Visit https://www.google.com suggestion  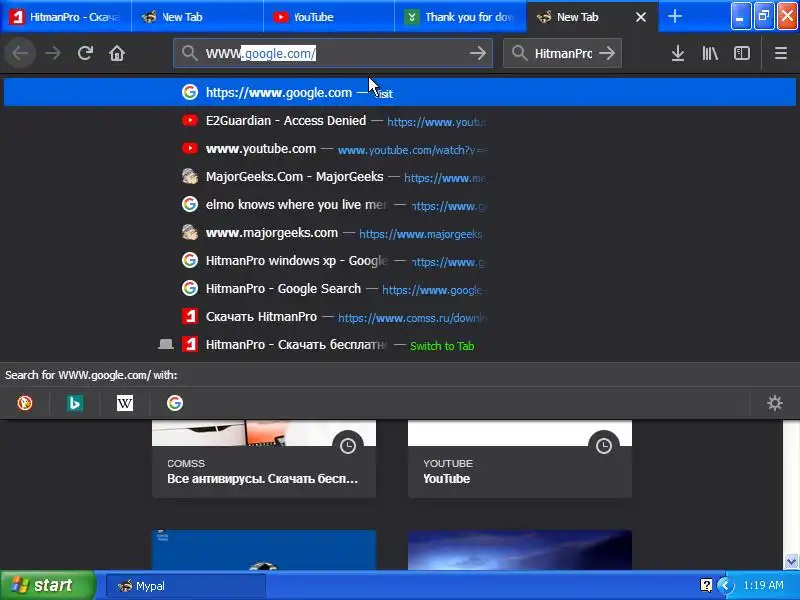(400, 92)
